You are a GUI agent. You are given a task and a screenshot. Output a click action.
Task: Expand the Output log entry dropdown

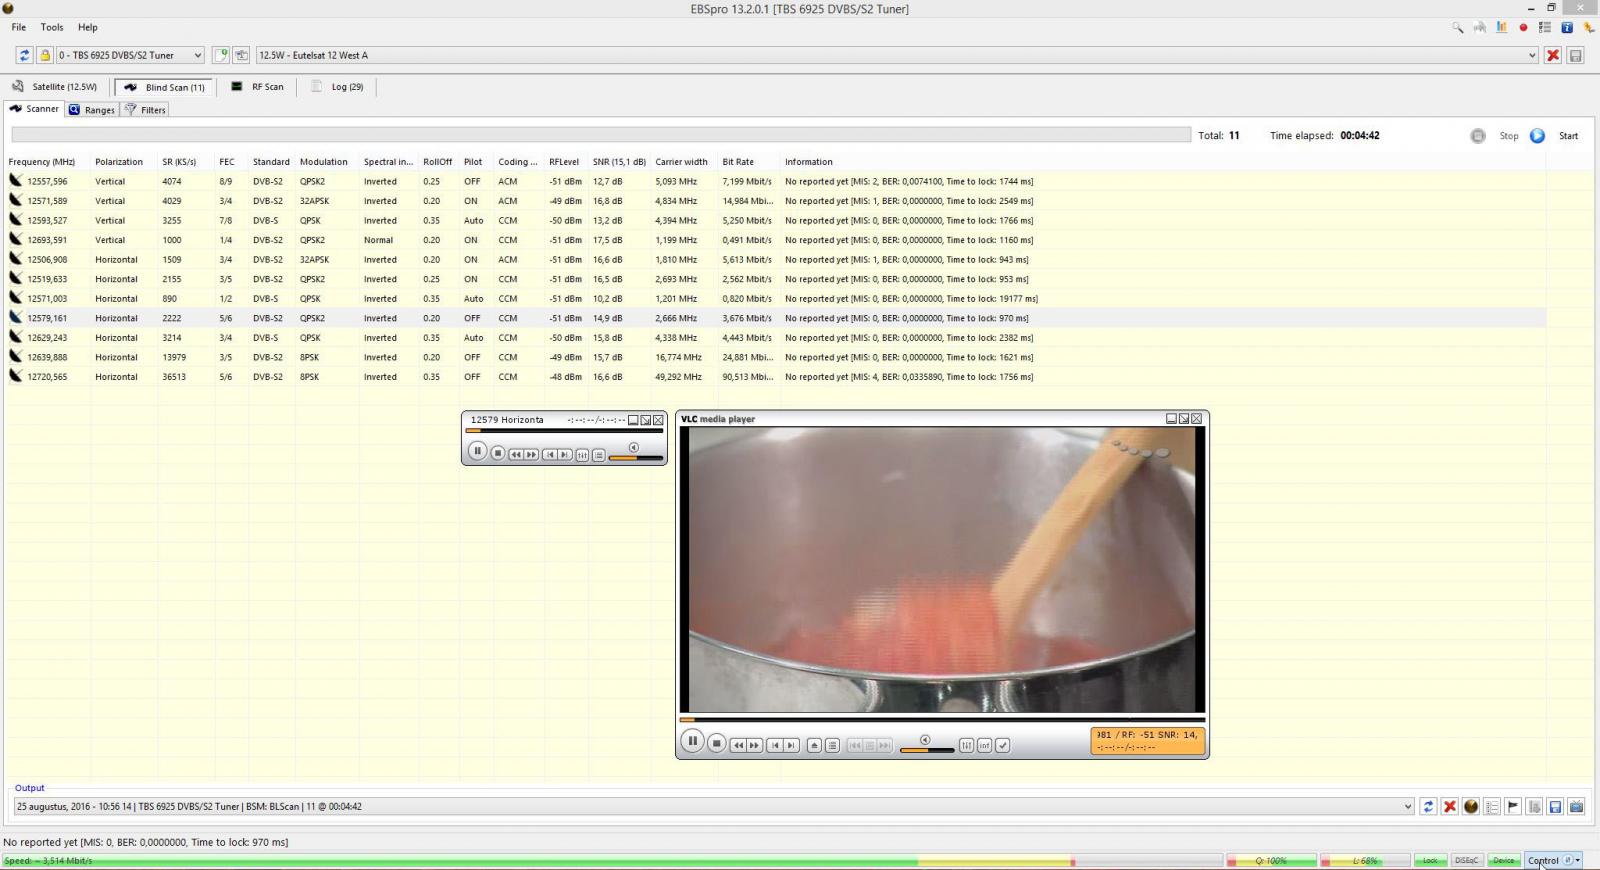[1408, 807]
